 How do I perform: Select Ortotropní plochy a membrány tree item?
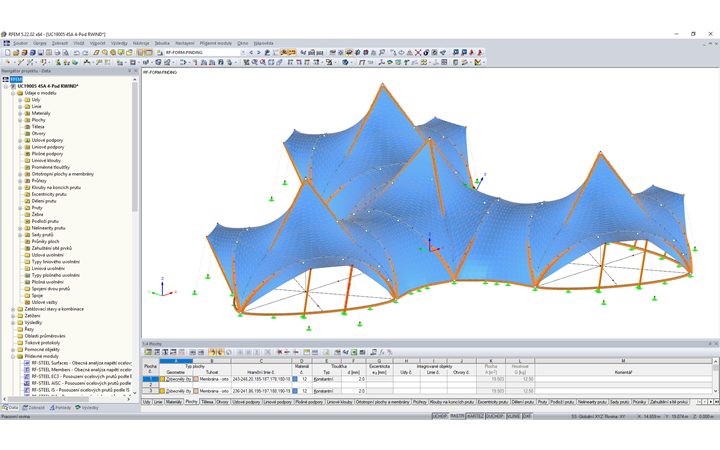point(62,174)
